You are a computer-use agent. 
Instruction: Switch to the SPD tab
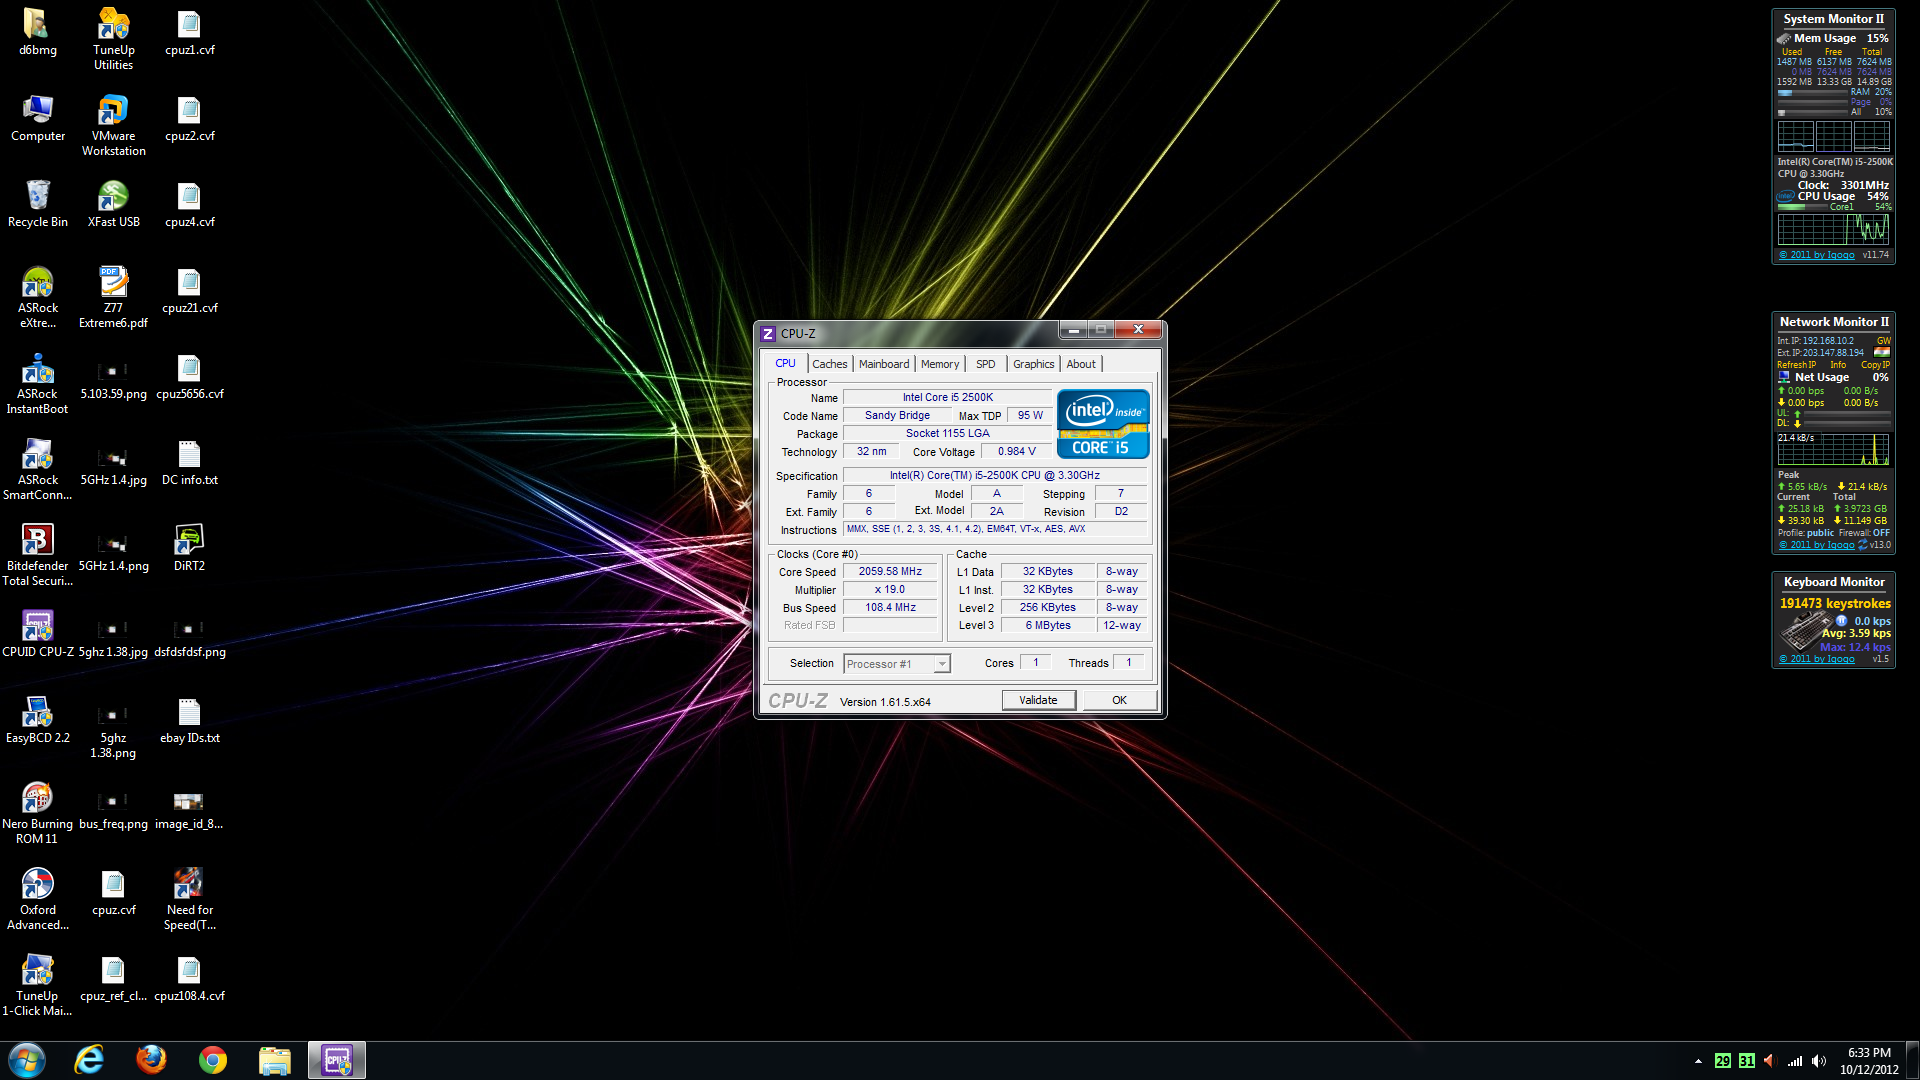(x=985, y=364)
